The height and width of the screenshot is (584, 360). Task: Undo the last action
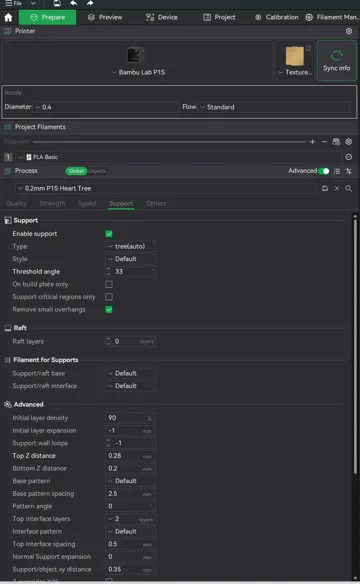(74, 3)
